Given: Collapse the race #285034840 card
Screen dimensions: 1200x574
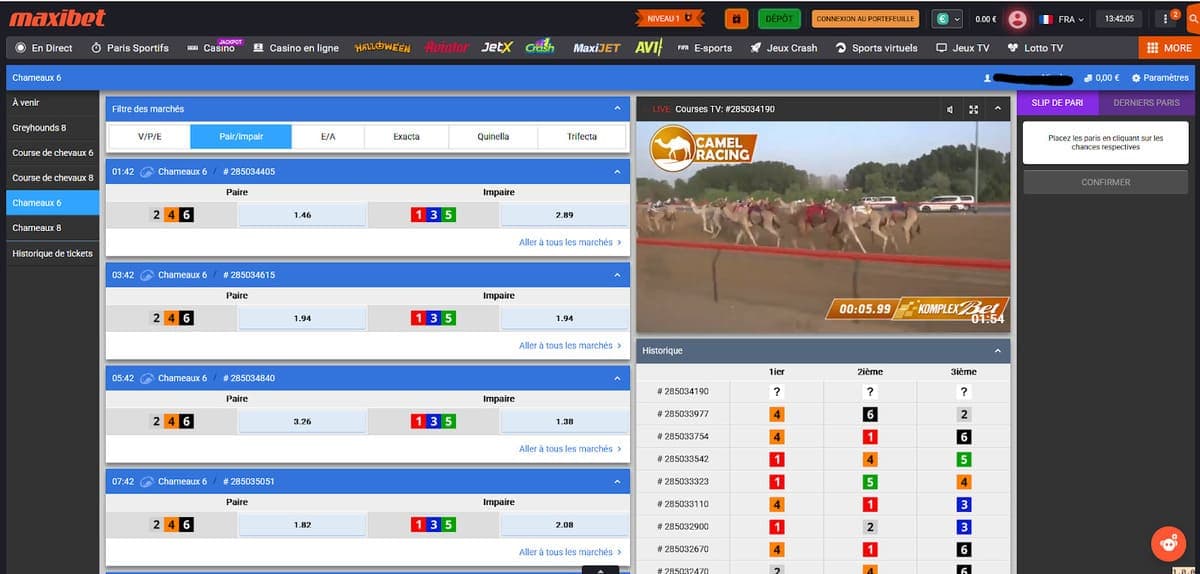Looking at the screenshot, I should click(617, 378).
